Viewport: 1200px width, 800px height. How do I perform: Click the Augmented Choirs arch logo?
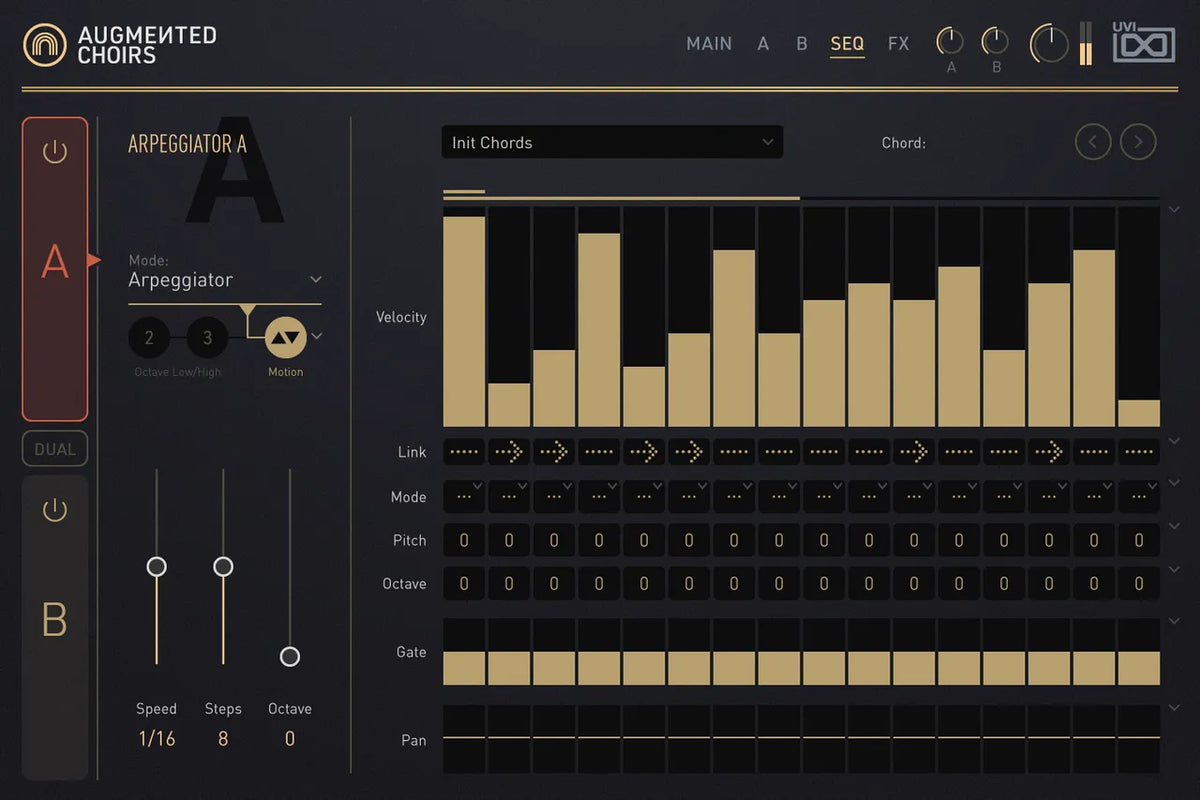click(x=45, y=45)
